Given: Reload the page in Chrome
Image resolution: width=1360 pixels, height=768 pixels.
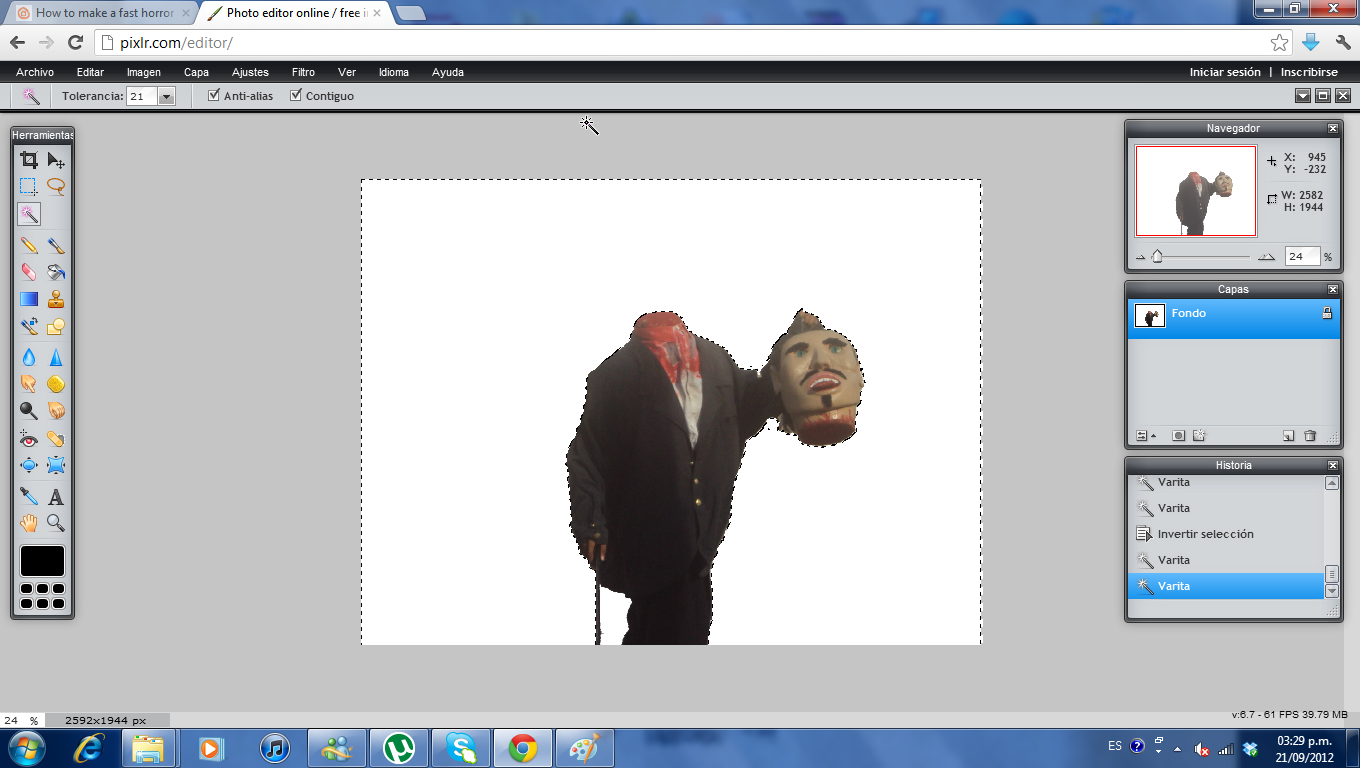Looking at the screenshot, I should coord(75,42).
